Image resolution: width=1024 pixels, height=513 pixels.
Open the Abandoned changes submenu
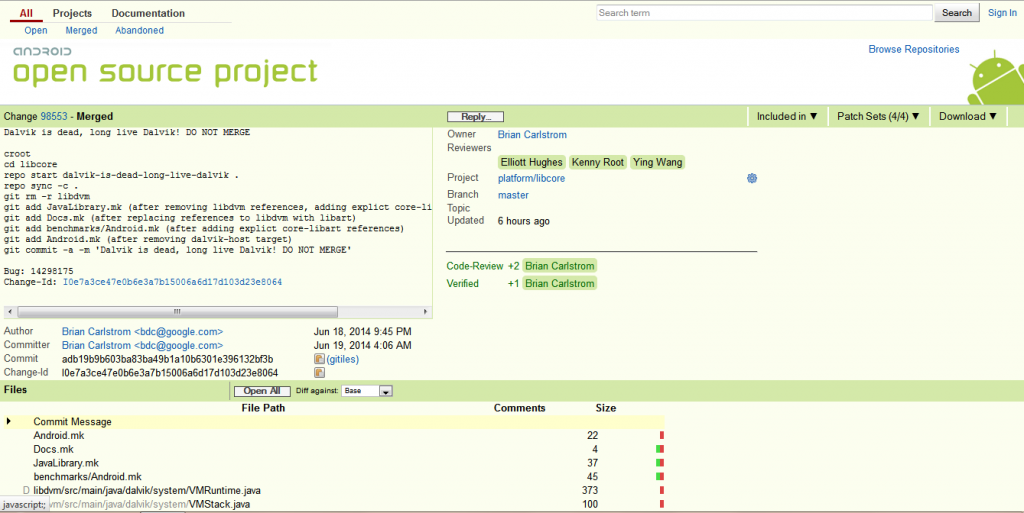coord(139,30)
